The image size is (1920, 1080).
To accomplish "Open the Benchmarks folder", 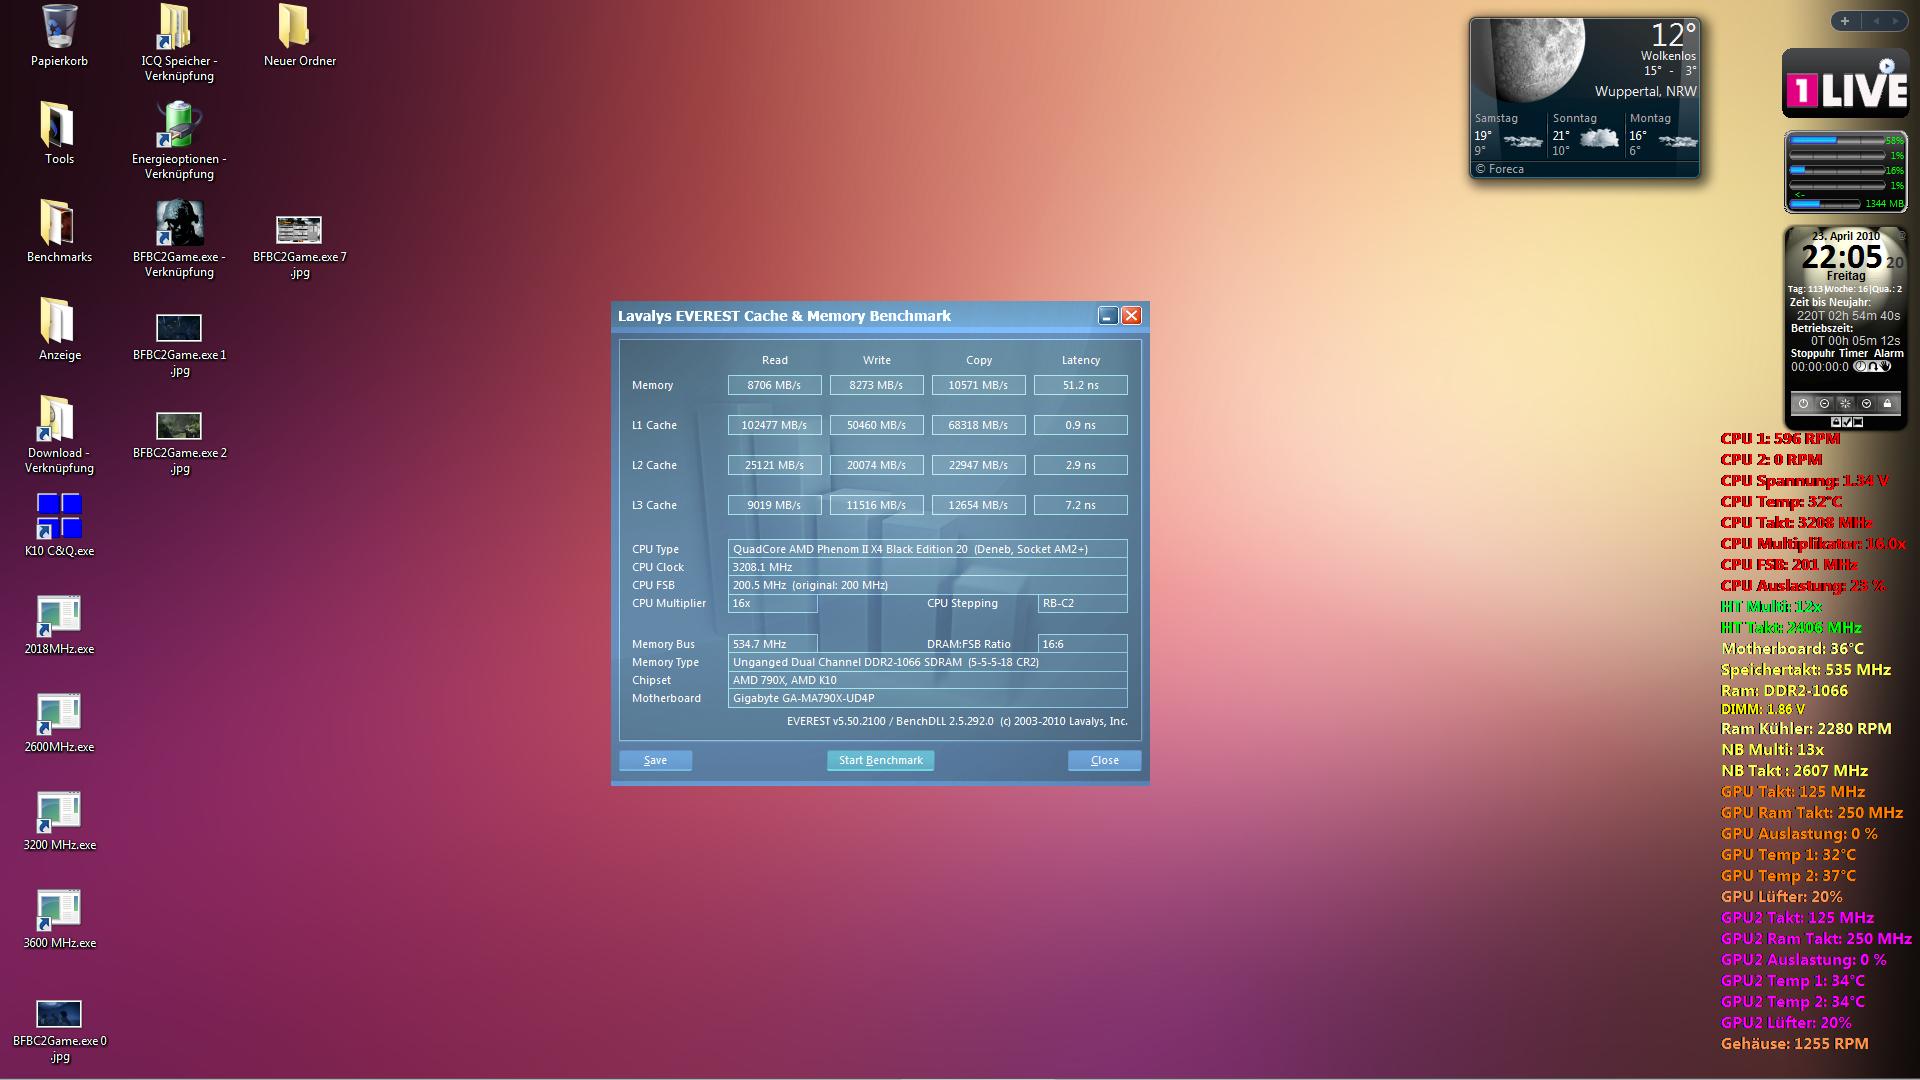I will tap(59, 223).
